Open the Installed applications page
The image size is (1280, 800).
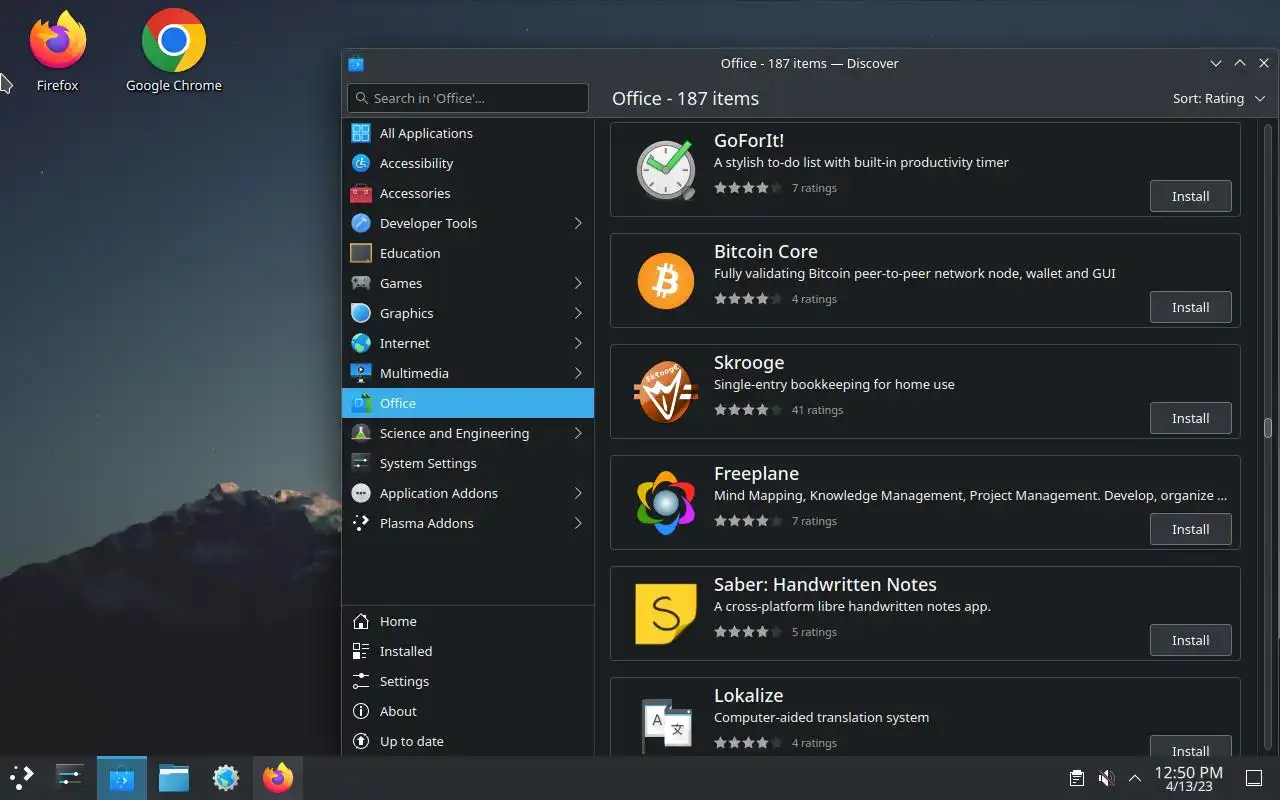click(468, 651)
